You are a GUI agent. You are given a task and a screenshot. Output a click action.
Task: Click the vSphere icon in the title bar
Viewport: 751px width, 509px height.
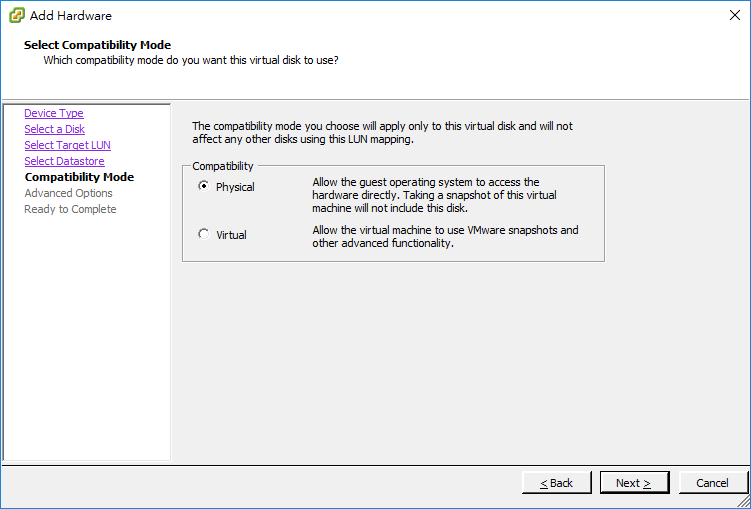coord(17,15)
